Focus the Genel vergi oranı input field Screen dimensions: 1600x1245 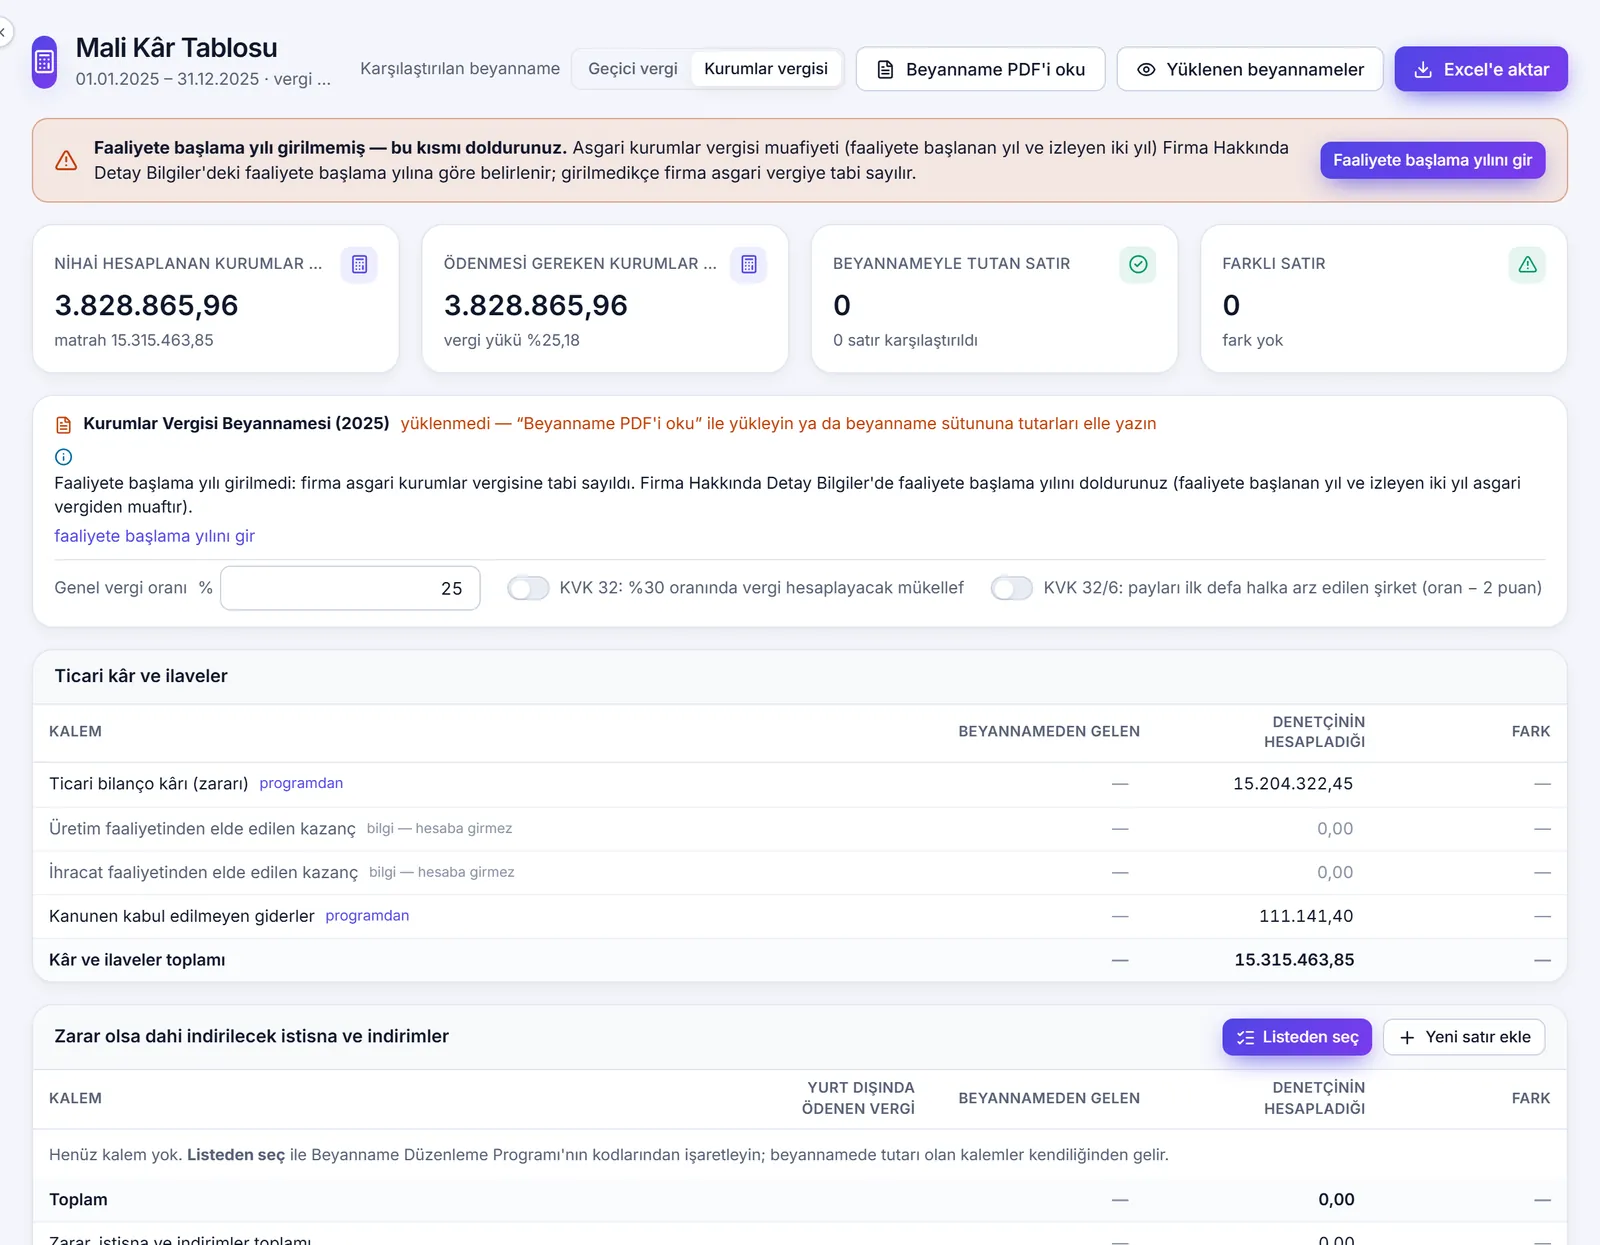tap(350, 588)
